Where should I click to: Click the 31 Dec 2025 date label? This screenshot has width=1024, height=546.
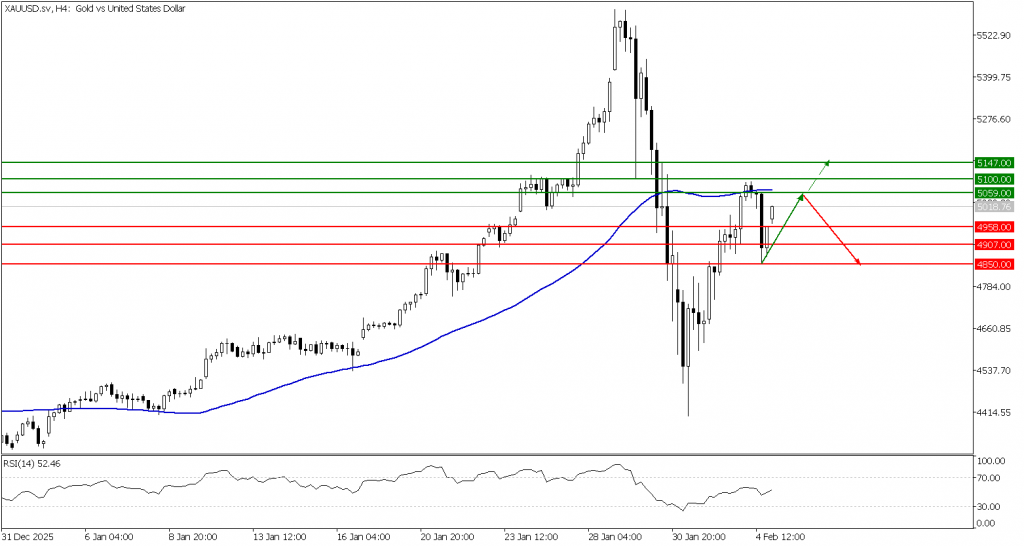(27, 535)
